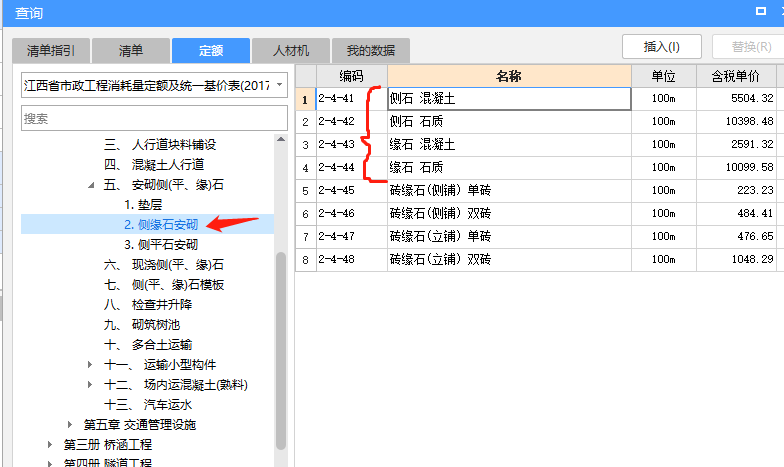This screenshot has width=784, height=467.
Task: Click the 含税单价 column header
Action: point(736,76)
